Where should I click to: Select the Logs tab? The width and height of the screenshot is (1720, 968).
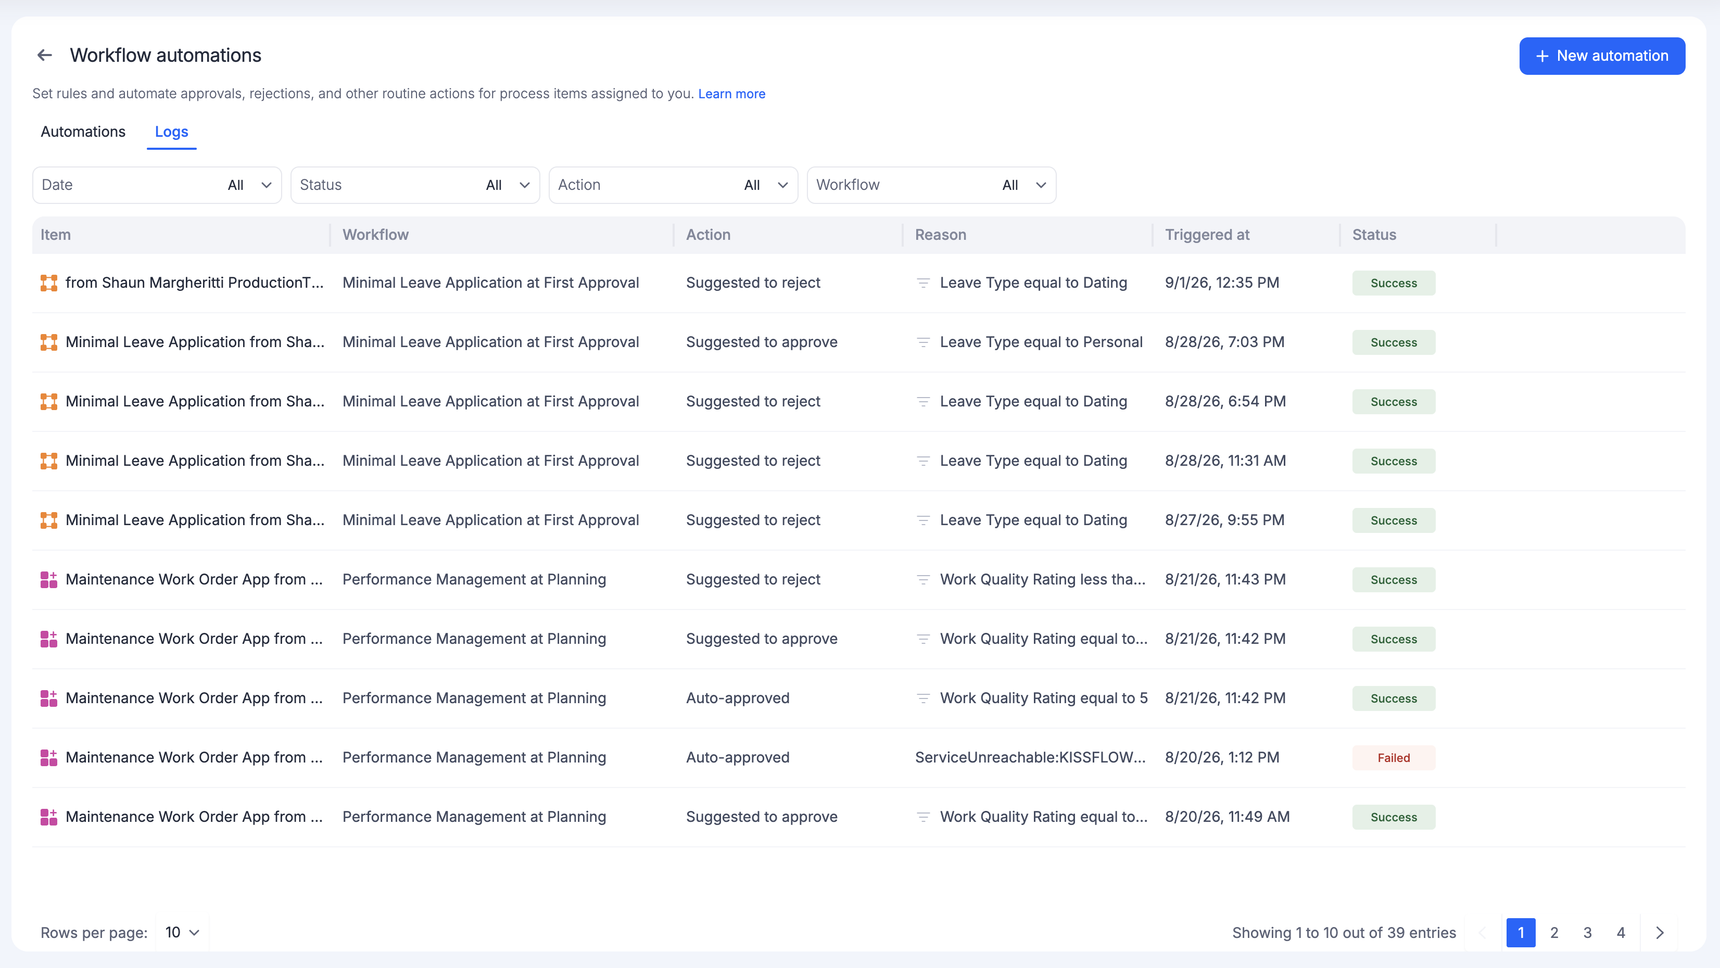pos(171,132)
